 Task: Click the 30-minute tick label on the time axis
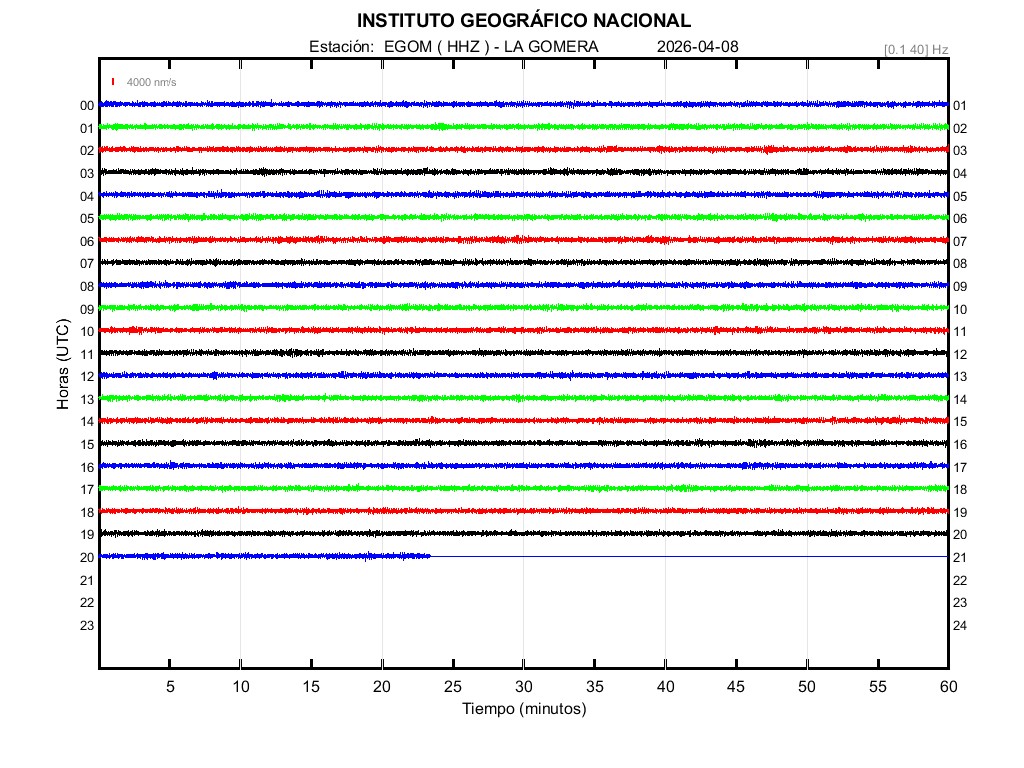coord(524,686)
